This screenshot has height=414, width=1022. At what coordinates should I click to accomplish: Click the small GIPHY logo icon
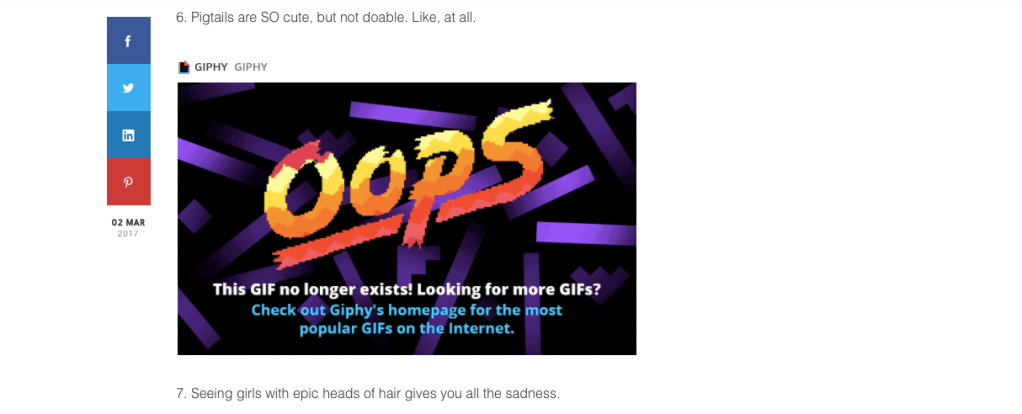pos(184,67)
